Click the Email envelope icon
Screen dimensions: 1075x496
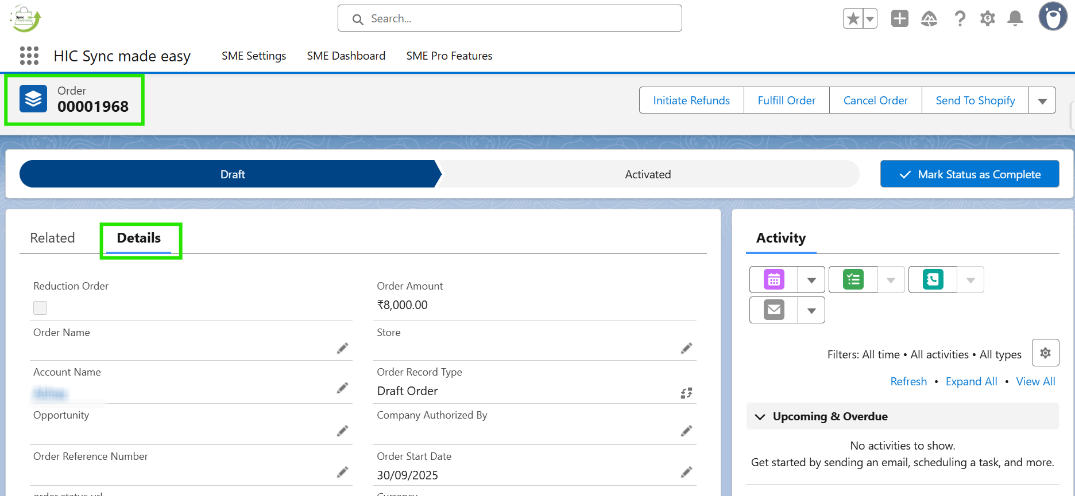click(x=774, y=310)
